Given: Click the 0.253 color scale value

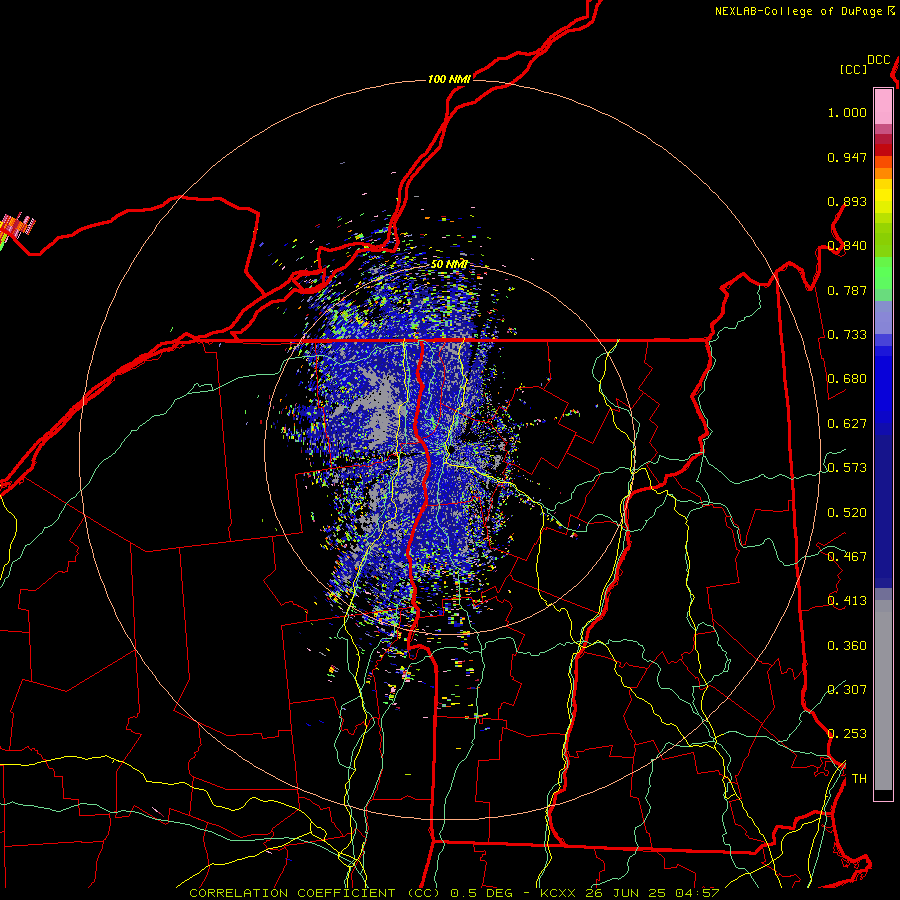Looking at the screenshot, I should [847, 734].
